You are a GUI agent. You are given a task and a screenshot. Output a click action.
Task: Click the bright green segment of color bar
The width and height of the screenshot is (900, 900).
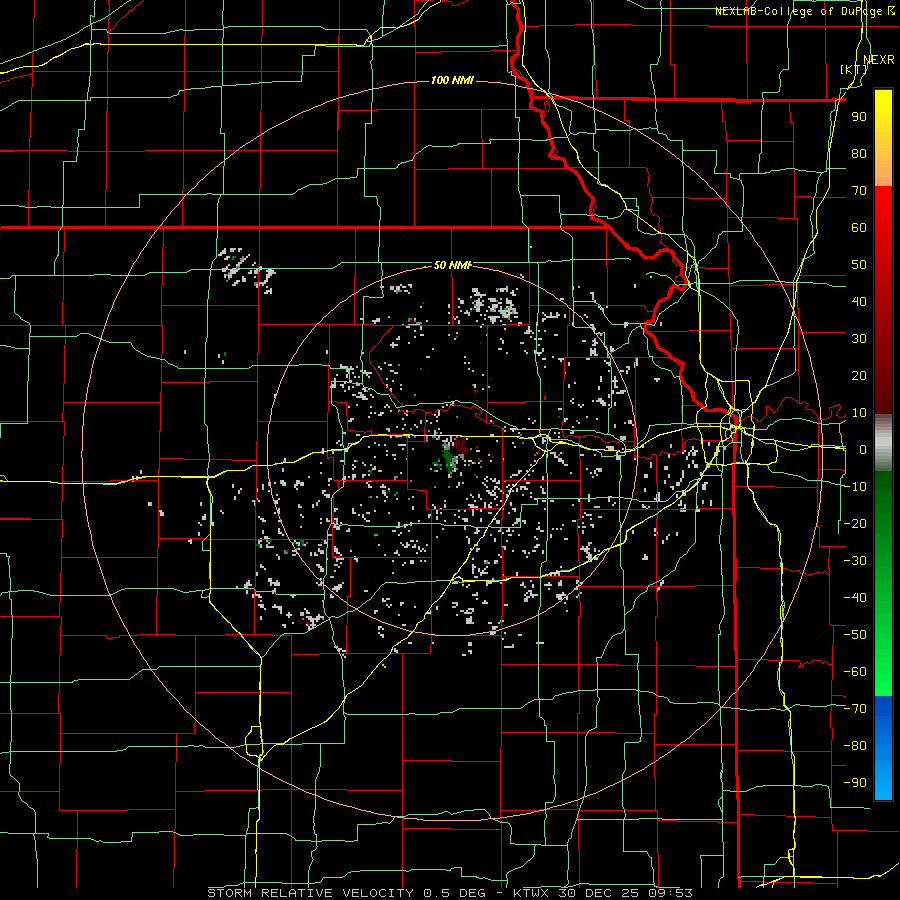(x=883, y=649)
